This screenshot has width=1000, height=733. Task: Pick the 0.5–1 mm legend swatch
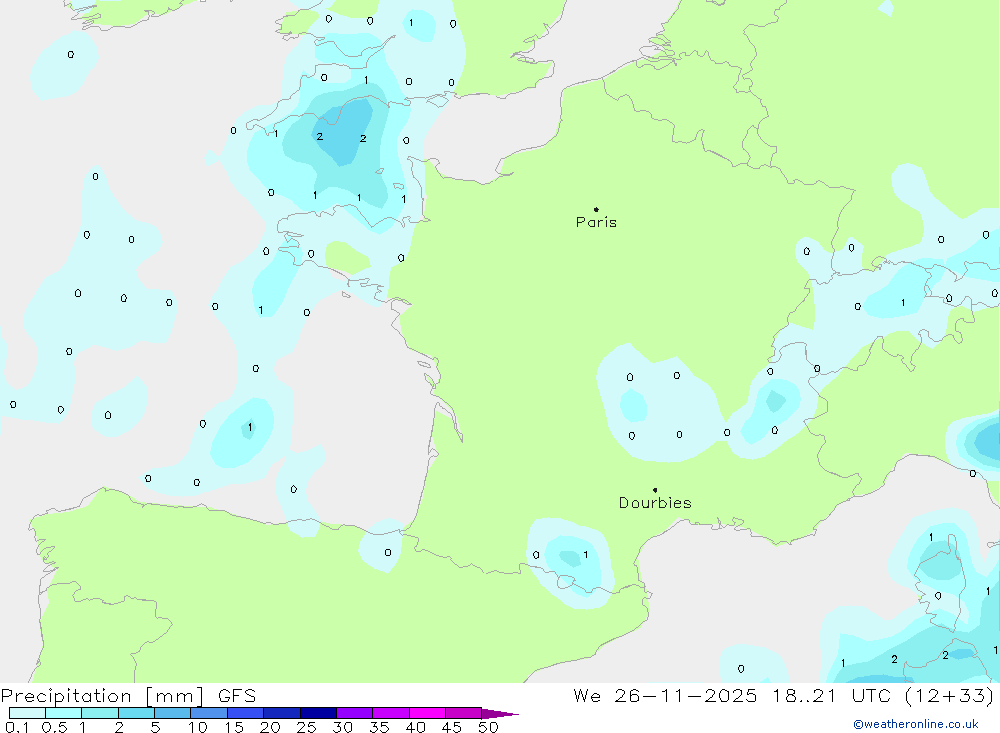pos(64,713)
